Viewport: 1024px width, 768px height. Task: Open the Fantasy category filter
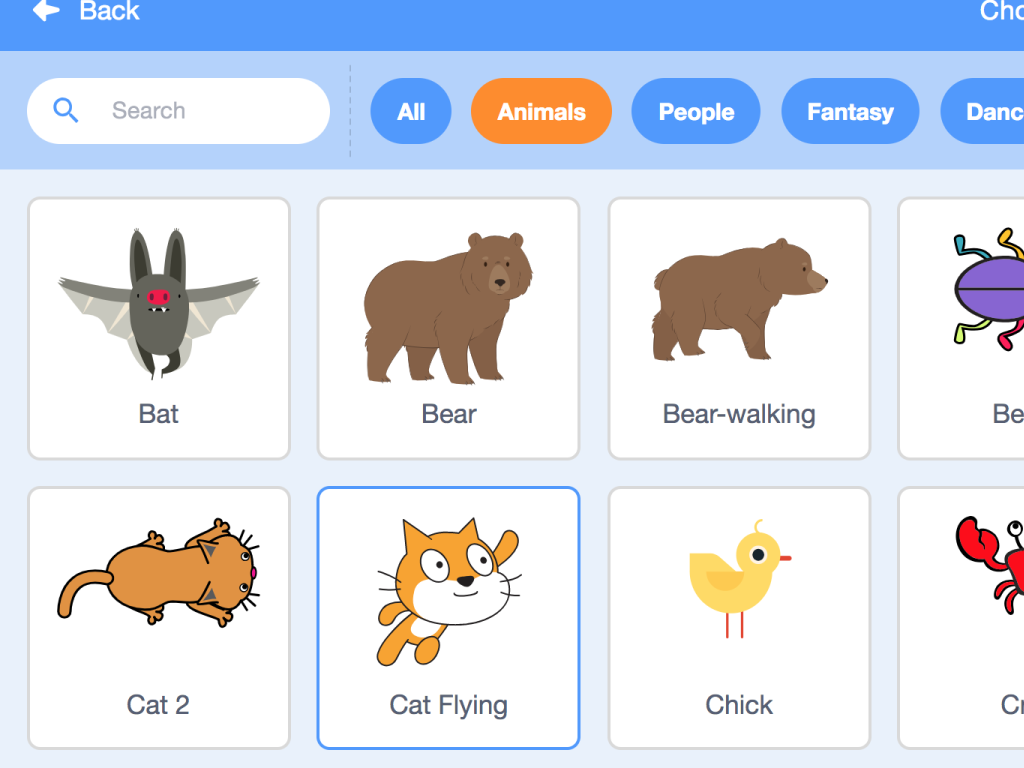point(850,111)
